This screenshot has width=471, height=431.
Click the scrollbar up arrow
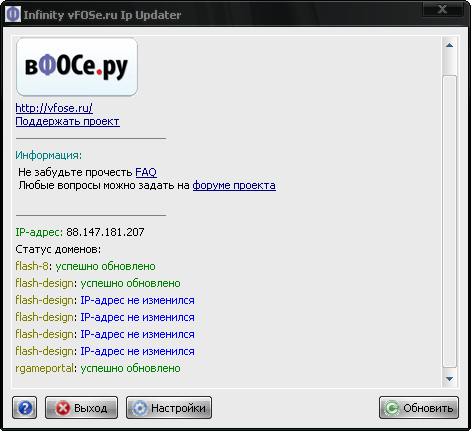[x=449, y=45]
